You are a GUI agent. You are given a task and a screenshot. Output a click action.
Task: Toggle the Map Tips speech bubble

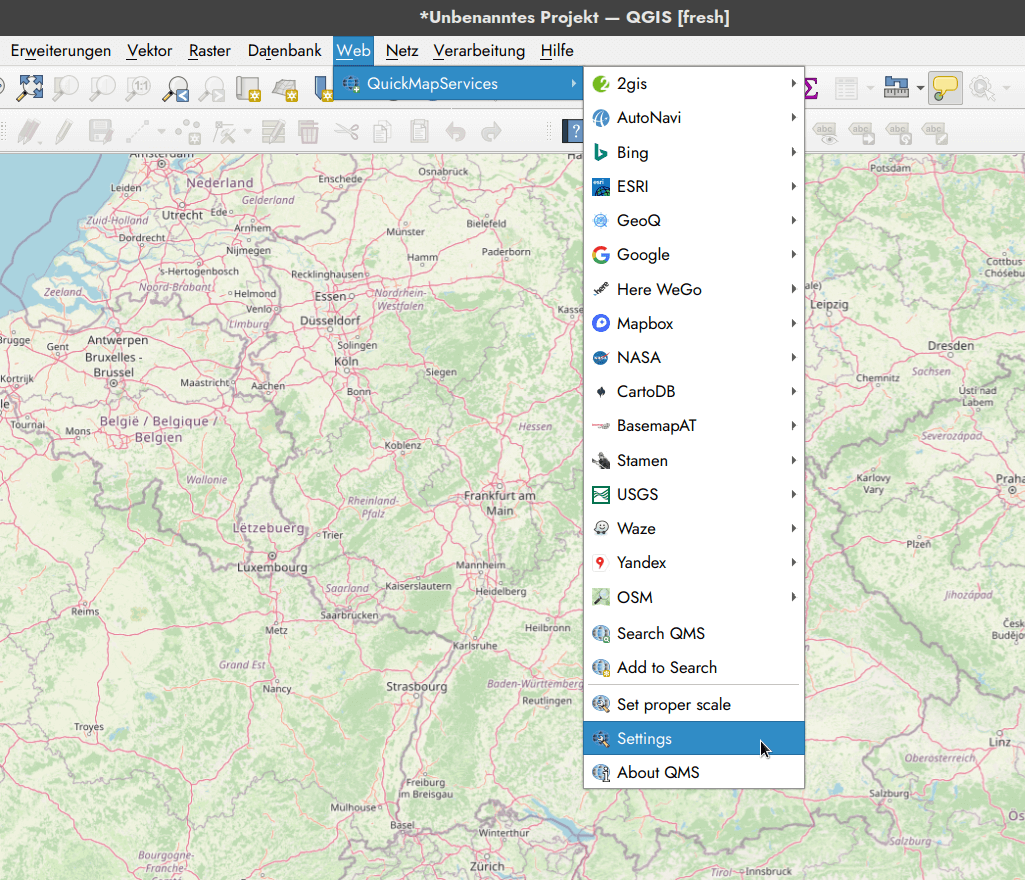tap(944, 88)
